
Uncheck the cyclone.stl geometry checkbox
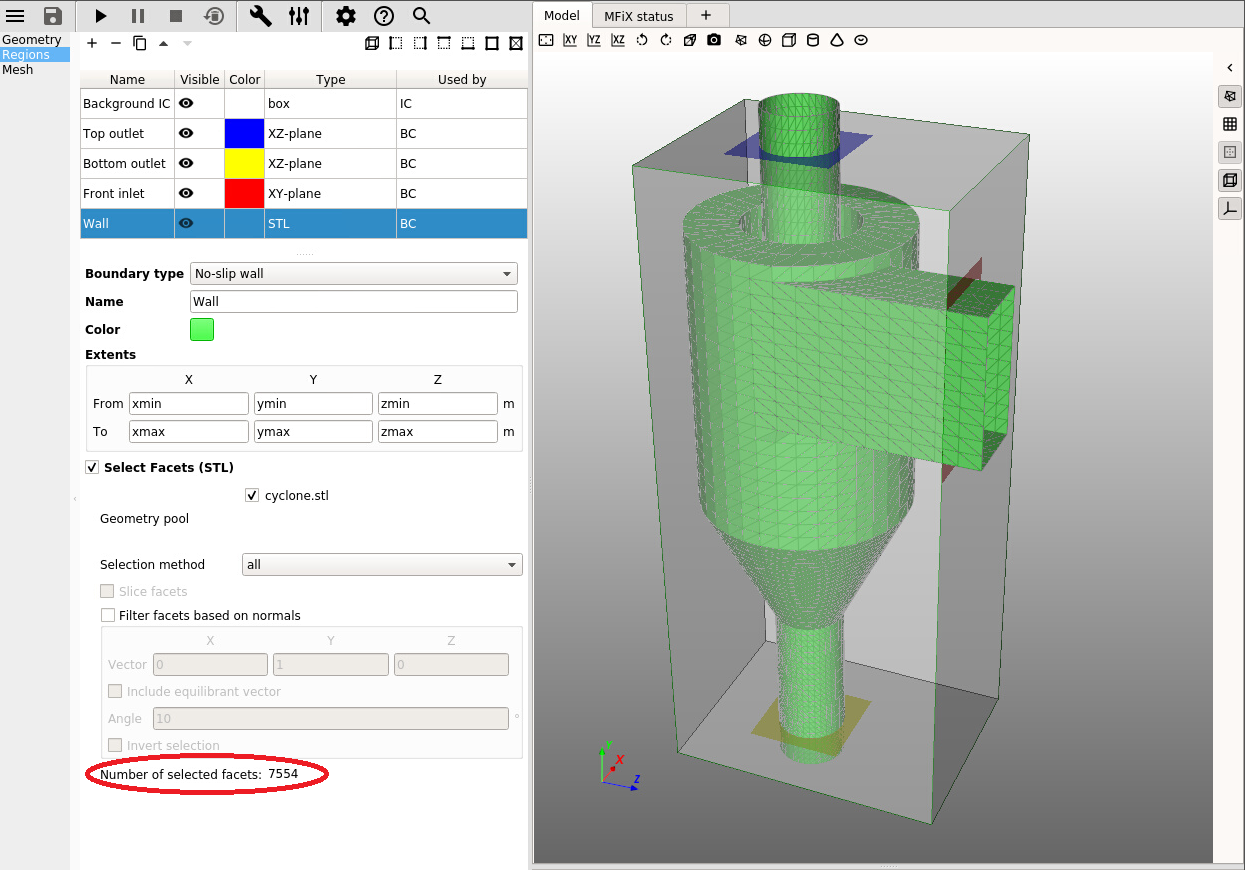coord(252,495)
